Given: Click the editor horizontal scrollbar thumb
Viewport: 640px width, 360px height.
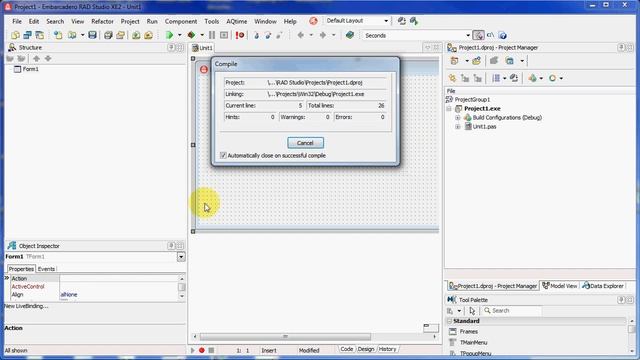Looking at the screenshot, I should (285, 337).
